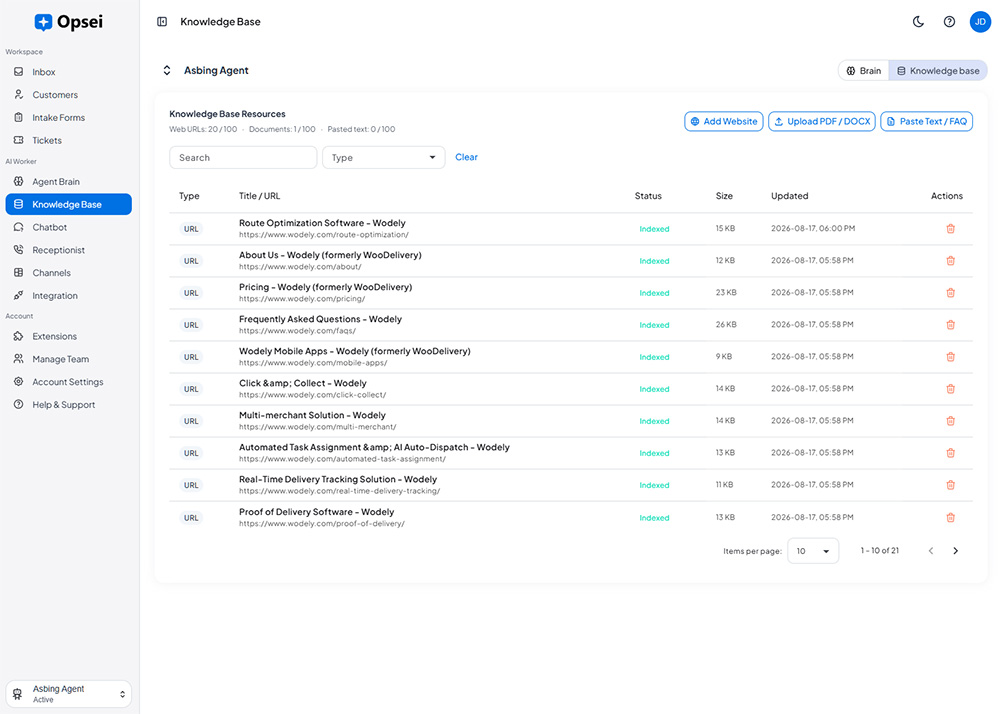Viewport: 1000px width, 714px height.
Task: Delete Click & Collect resource
Action: pyautogui.click(x=950, y=389)
